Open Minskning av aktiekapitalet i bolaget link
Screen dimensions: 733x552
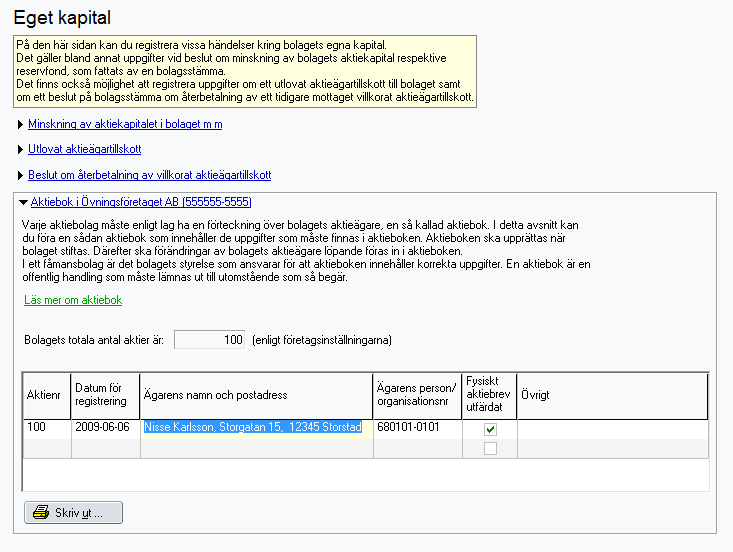click(x=125, y=124)
